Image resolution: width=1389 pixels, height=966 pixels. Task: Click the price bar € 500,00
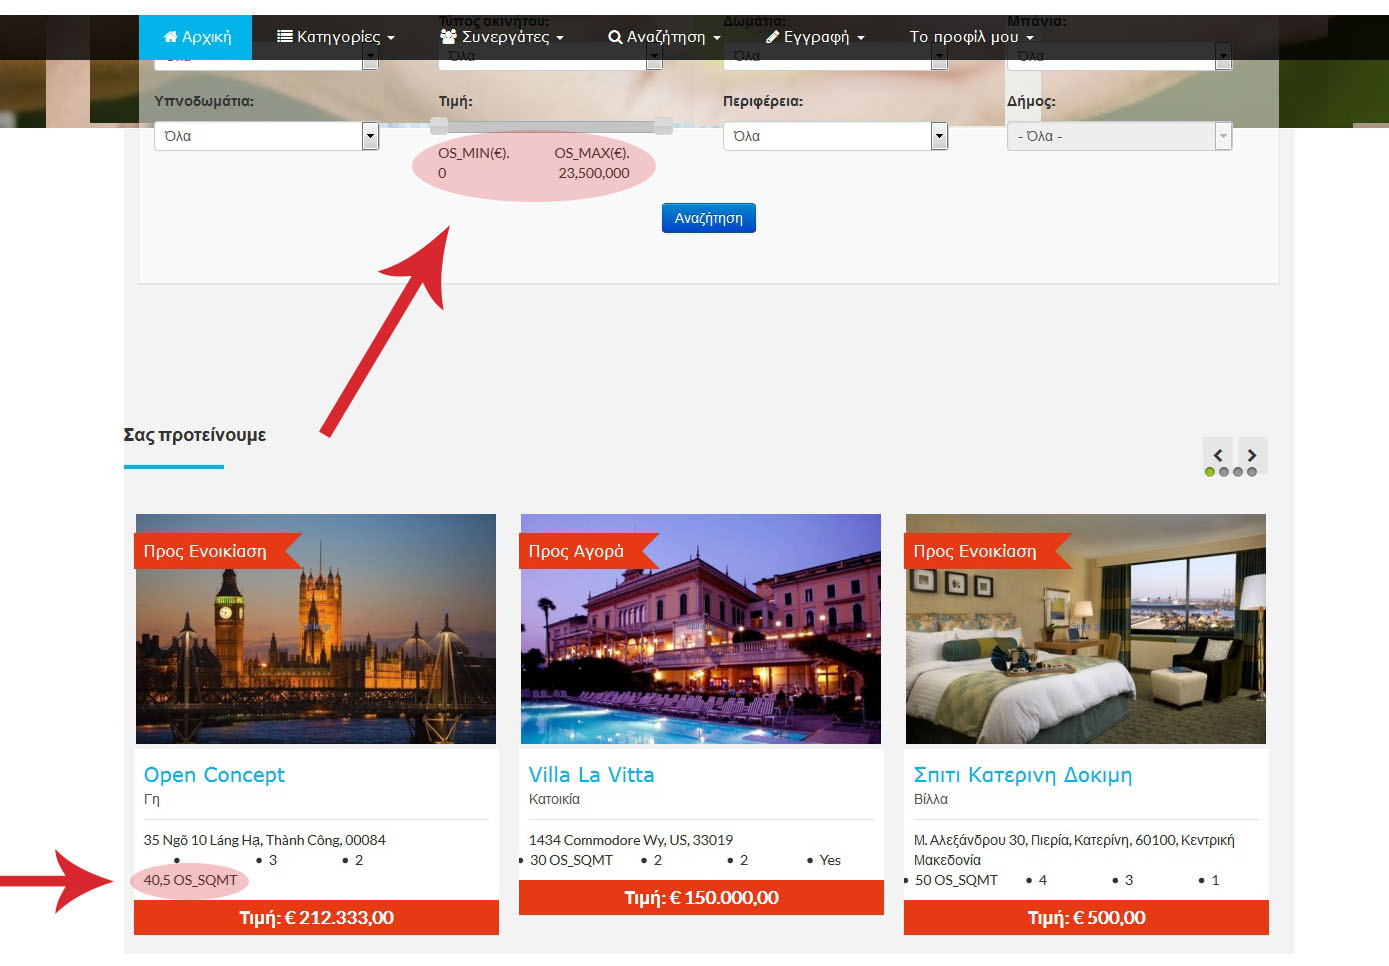pos(1086,917)
